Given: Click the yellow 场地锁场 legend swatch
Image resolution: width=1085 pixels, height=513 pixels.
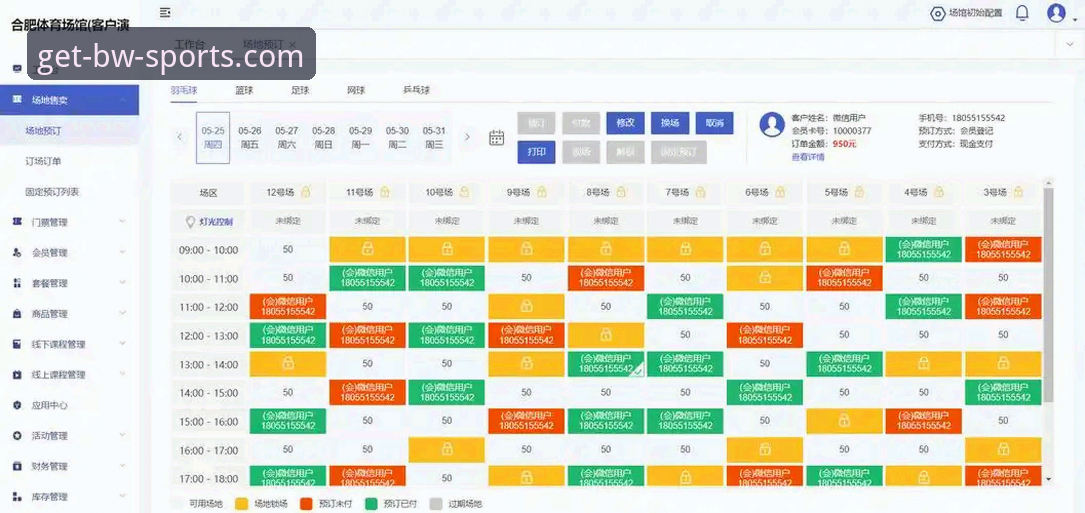Looking at the screenshot, I should pos(242,504).
